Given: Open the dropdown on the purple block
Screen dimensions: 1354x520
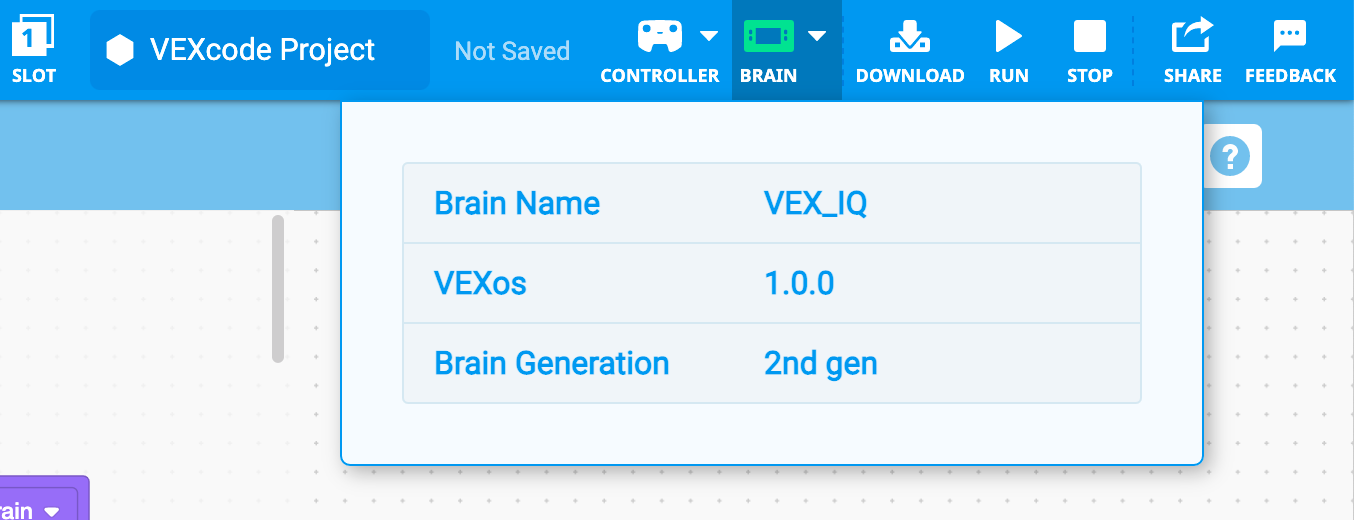Looking at the screenshot, I should point(52,511).
